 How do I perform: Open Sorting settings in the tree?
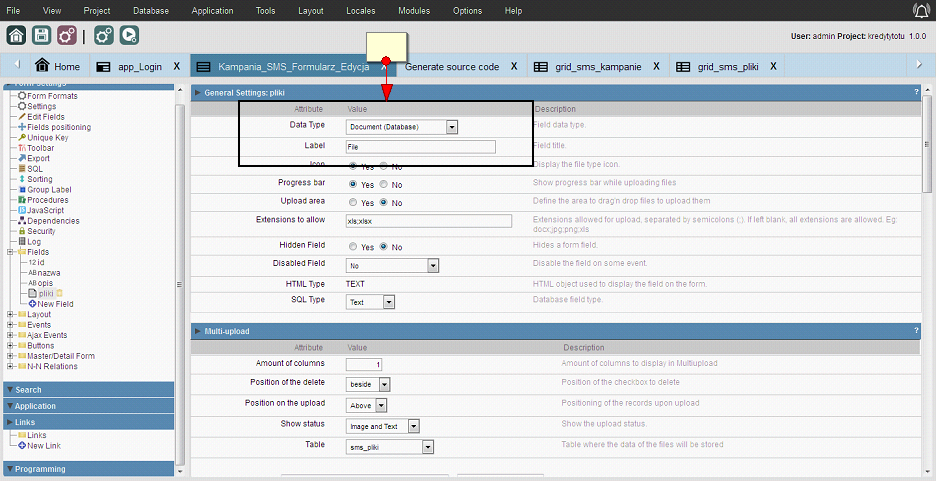[x=39, y=179]
